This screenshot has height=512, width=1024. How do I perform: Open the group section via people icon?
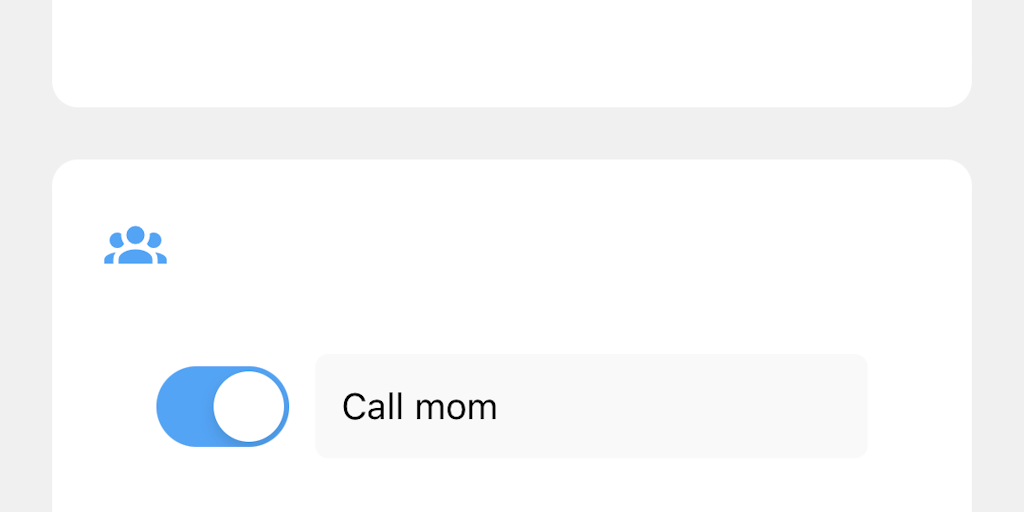135,246
